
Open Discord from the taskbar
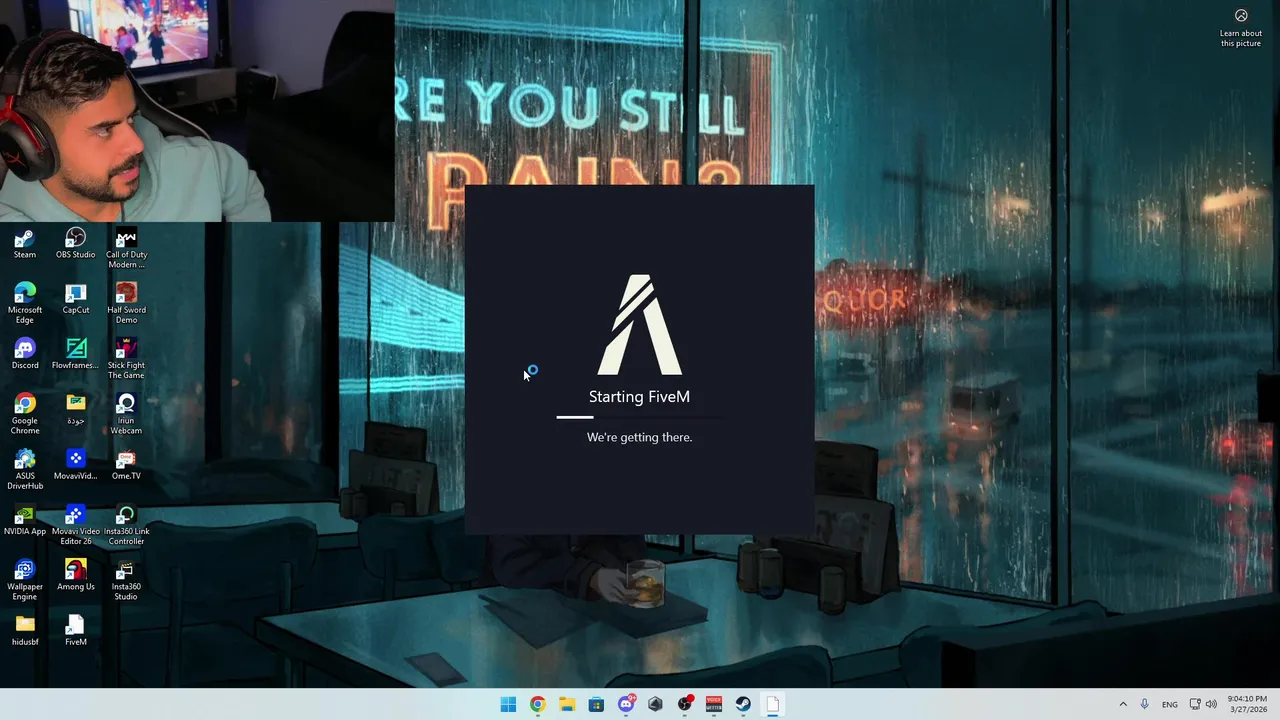626,704
